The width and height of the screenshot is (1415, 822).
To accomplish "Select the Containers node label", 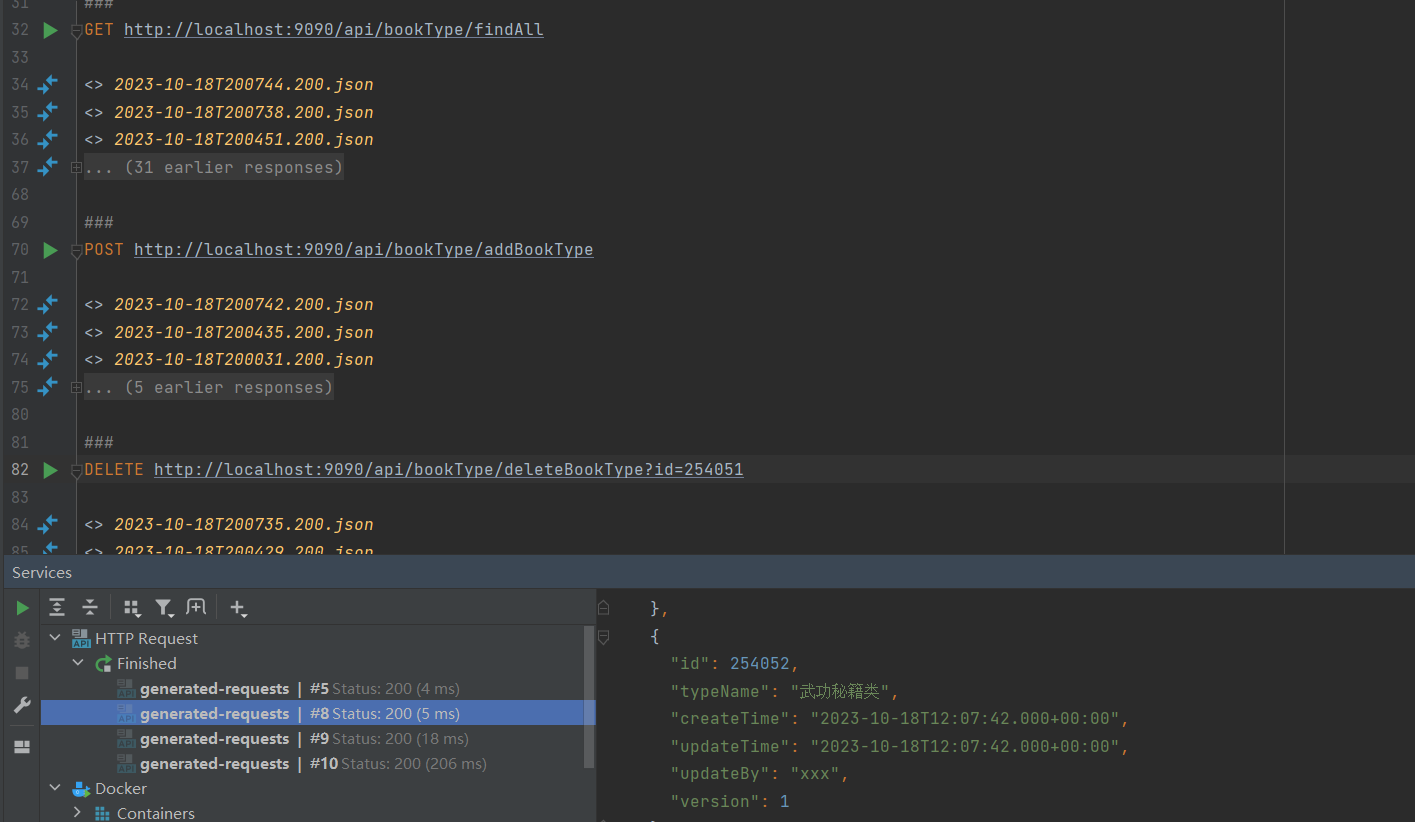I will tap(156, 814).
